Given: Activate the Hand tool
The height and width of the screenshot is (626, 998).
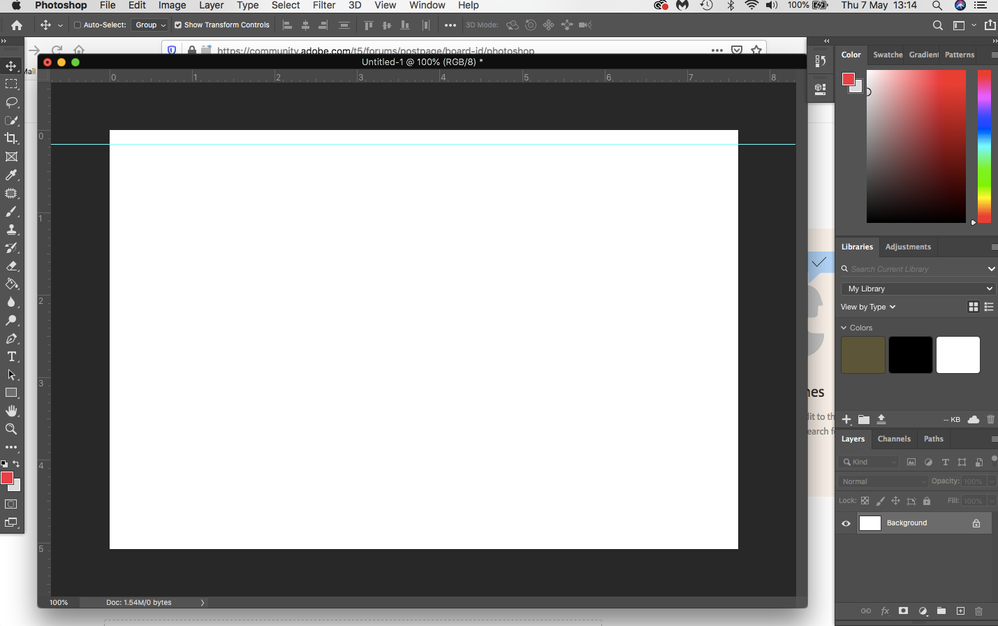Looking at the screenshot, I should [12, 411].
